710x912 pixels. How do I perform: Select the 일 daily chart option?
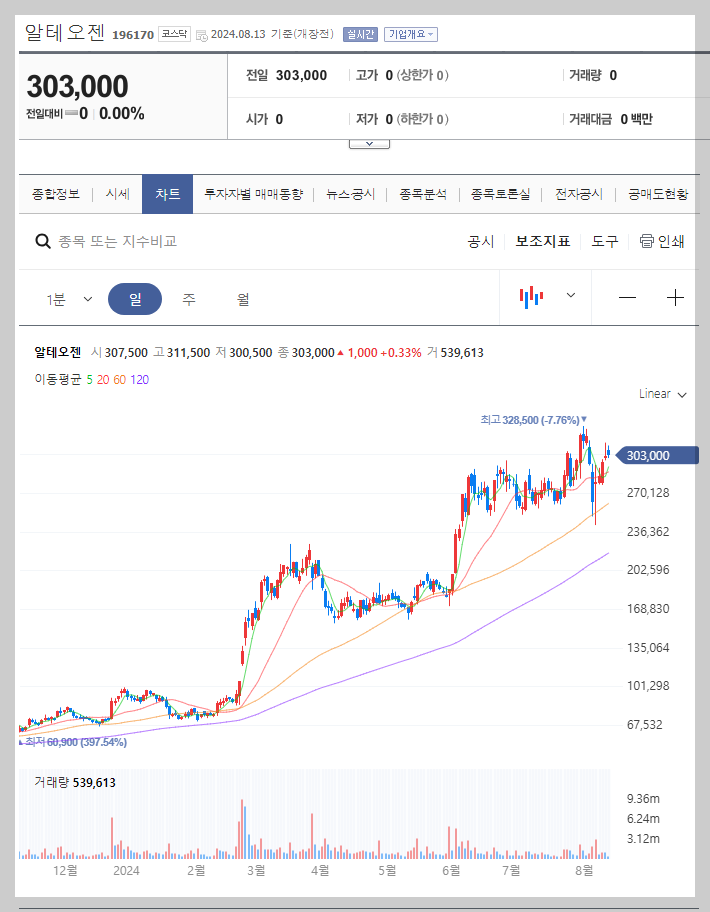(x=135, y=297)
